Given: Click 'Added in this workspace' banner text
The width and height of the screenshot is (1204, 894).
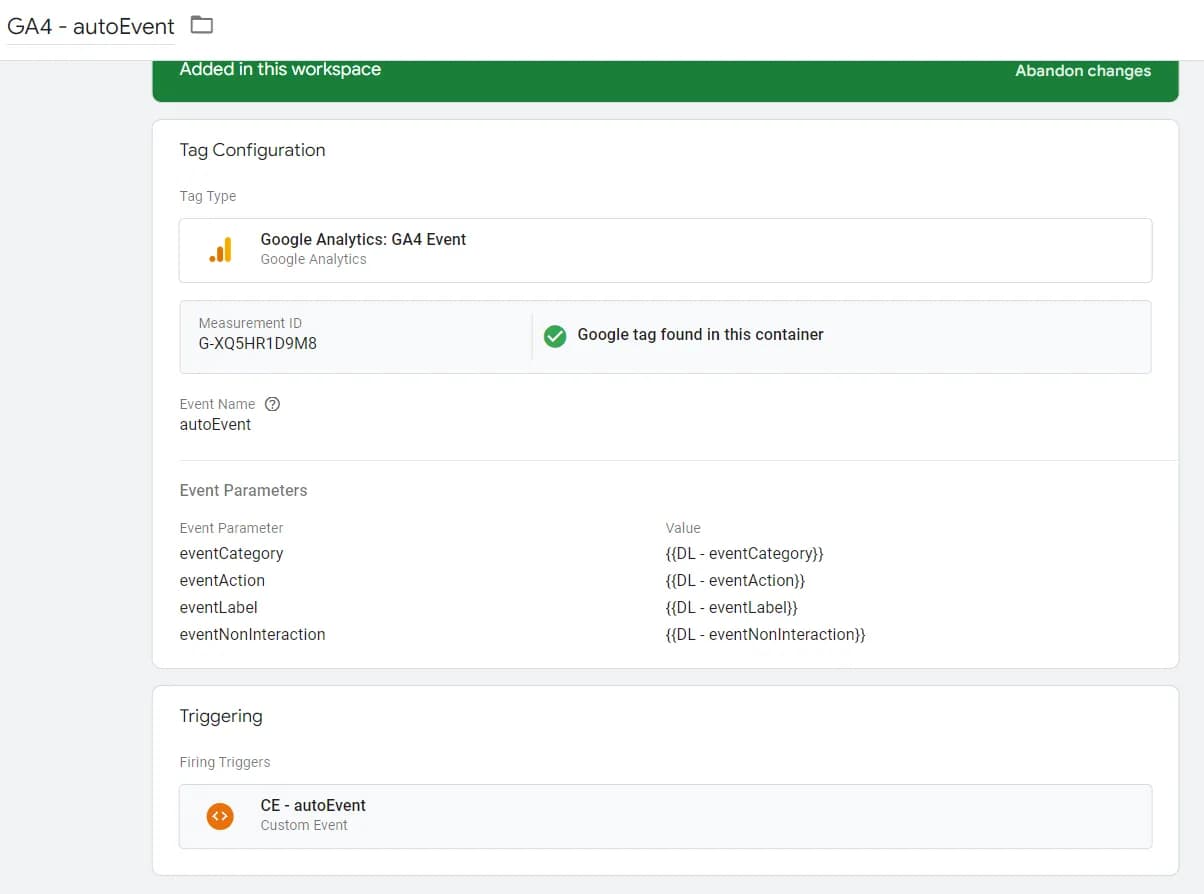Looking at the screenshot, I should (x=280, y=69).
